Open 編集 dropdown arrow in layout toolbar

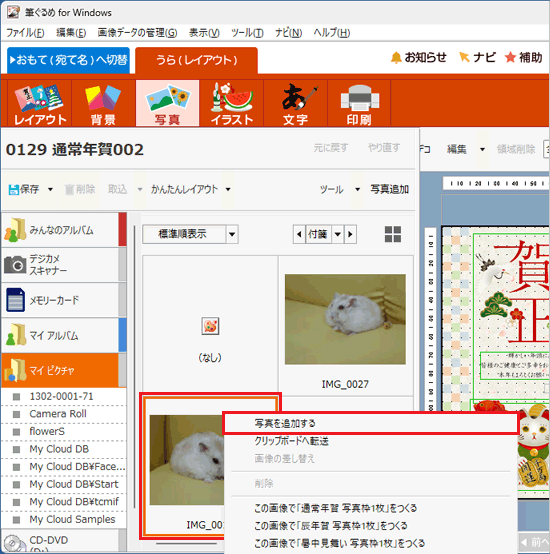pos(482,149)
